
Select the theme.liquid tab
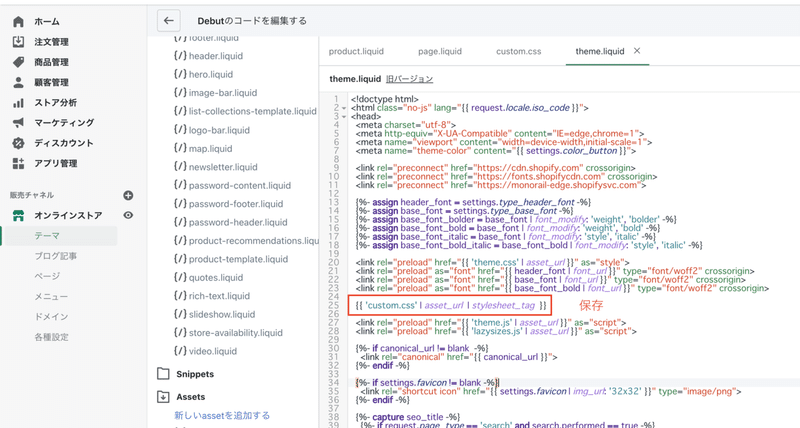[x=599, y=51]
